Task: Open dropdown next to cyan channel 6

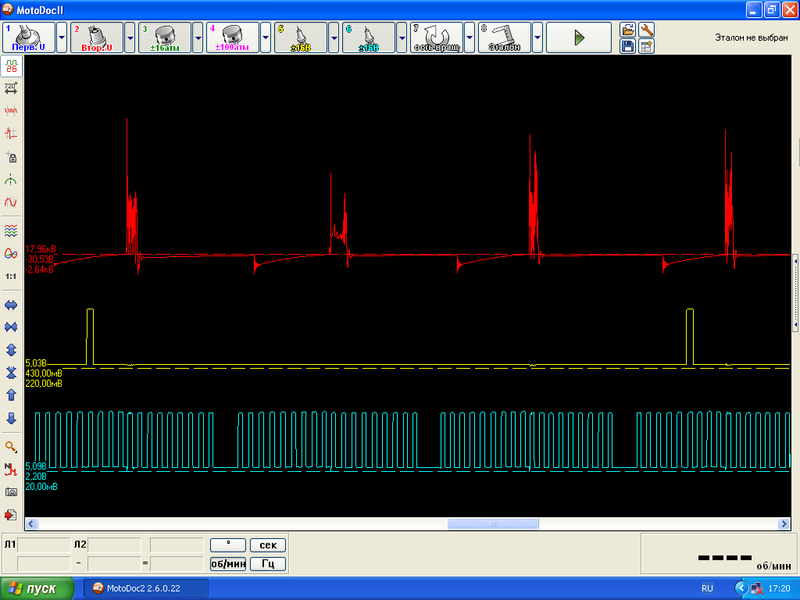Action: (402, 37)
